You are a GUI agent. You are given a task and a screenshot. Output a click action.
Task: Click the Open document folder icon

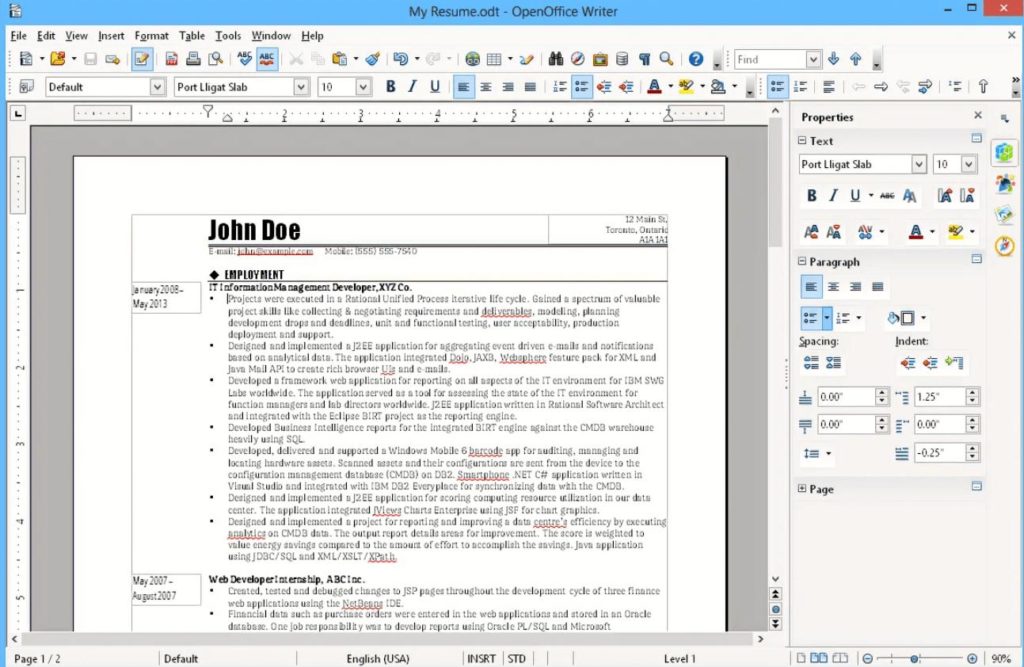57,59
